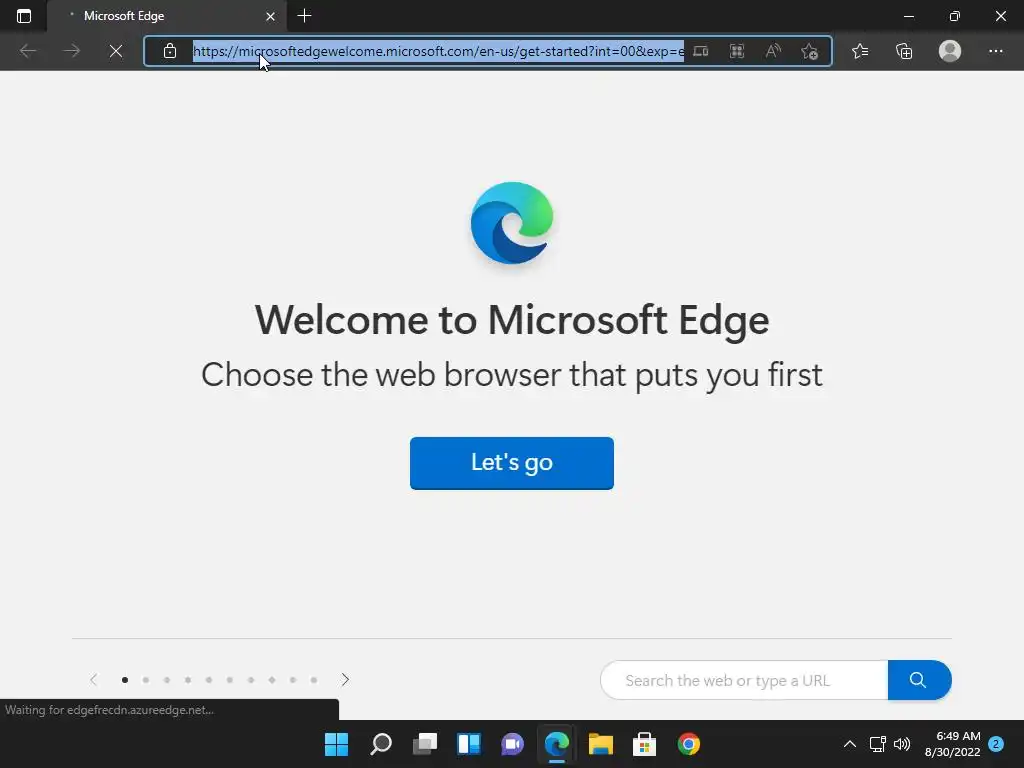
Task: Open Microsoft Store from taskbar
Action: tap(645, 744)
